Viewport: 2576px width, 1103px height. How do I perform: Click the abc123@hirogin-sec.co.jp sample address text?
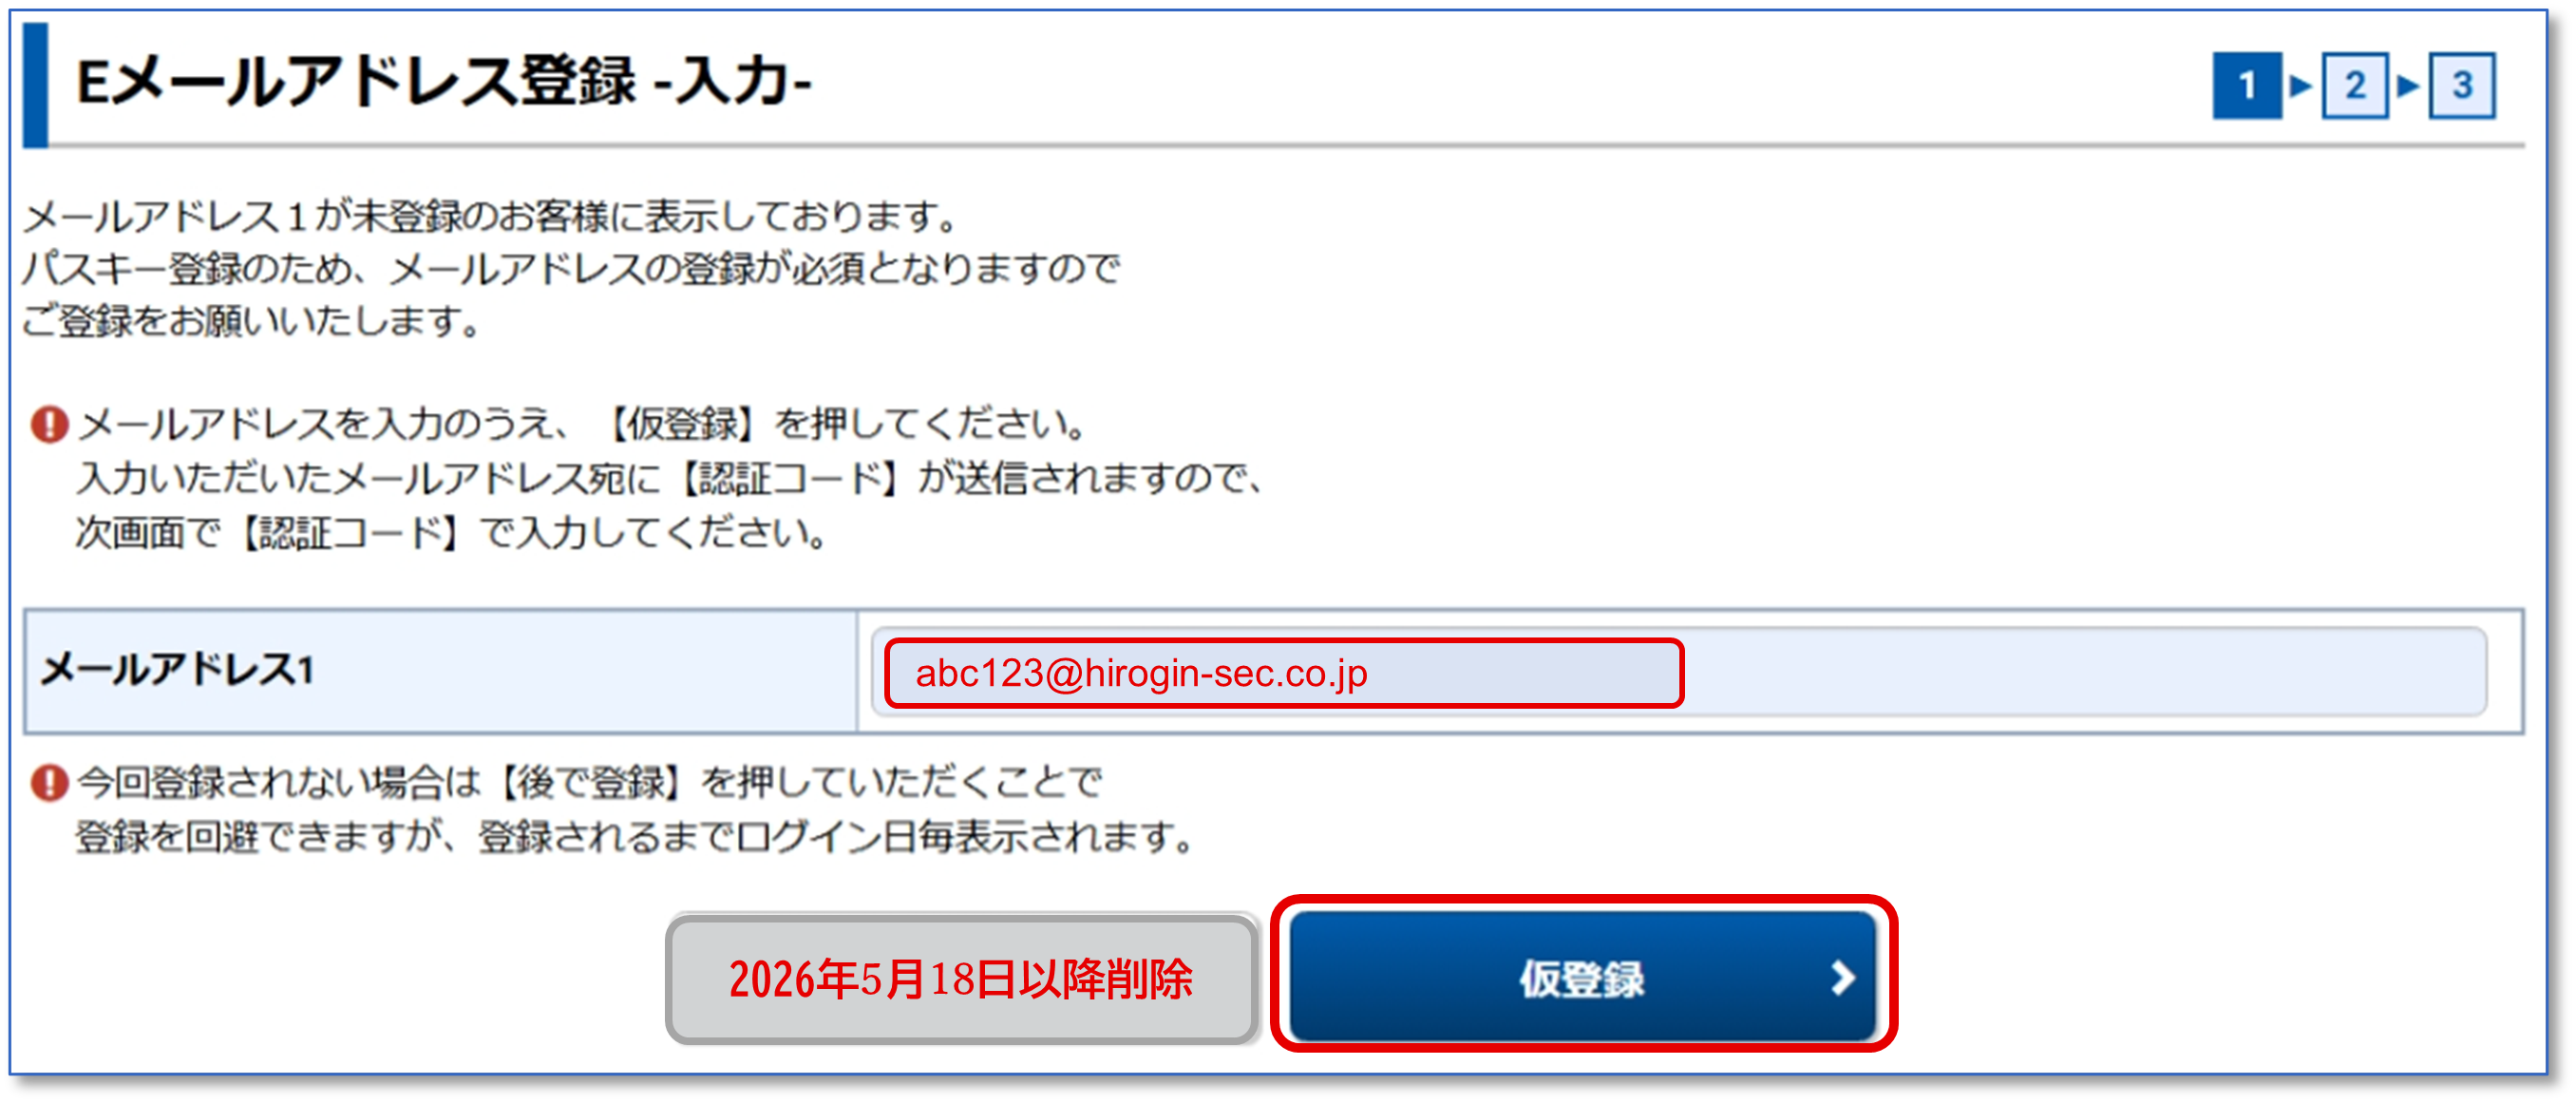pos(1141,673)
